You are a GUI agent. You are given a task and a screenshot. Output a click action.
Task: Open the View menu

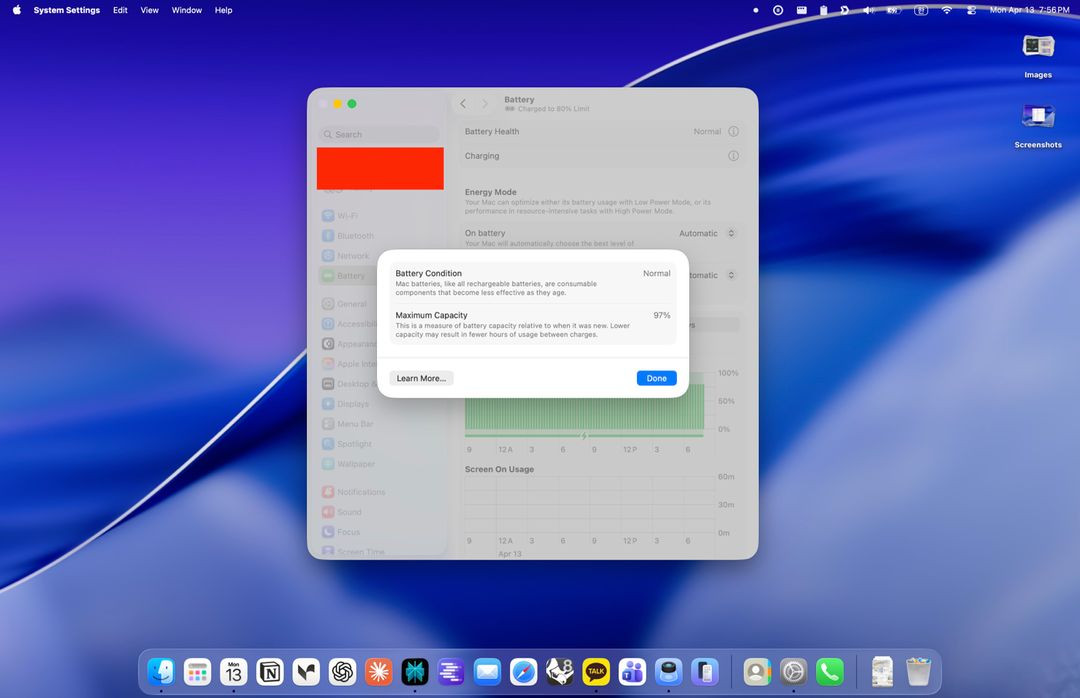tap(149, 10)
